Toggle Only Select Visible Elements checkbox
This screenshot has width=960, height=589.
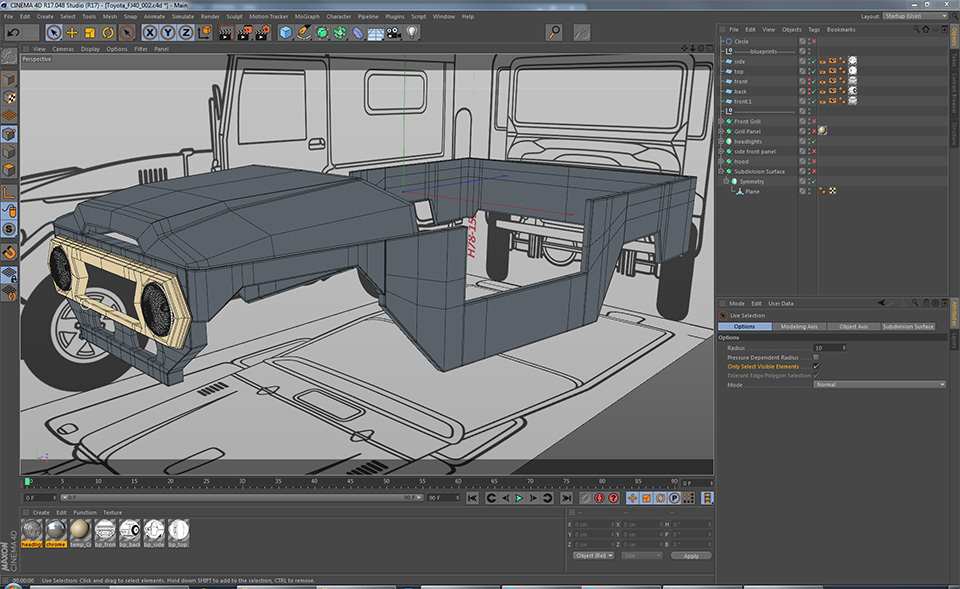tap(816, 366)
